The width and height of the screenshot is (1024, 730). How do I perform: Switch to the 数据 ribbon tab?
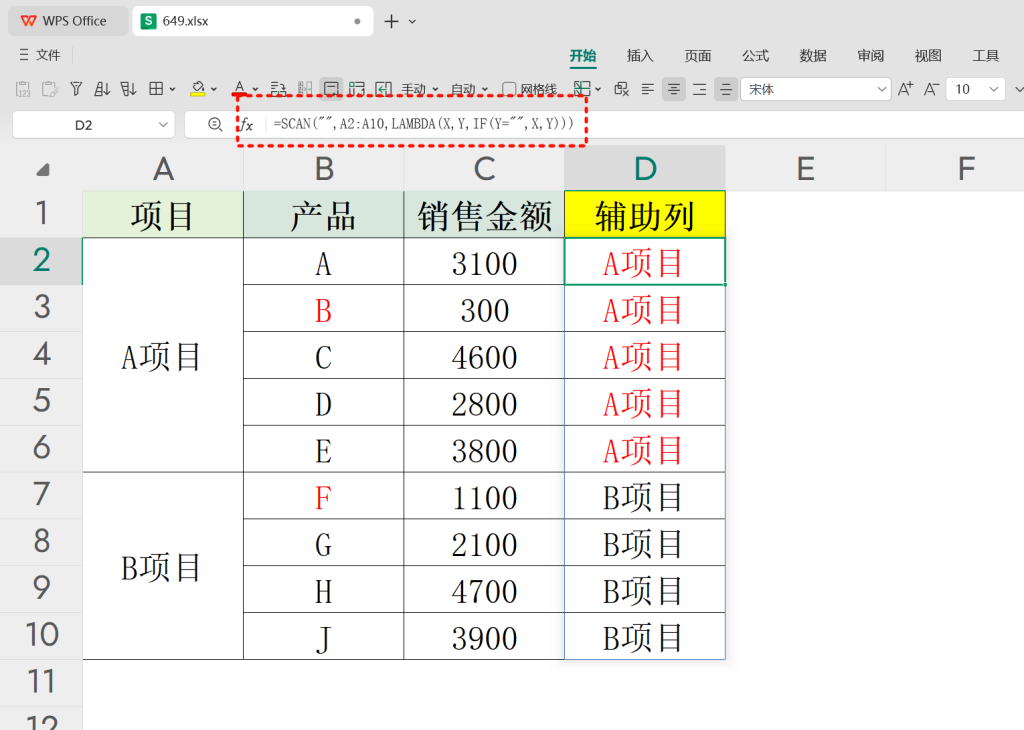[812, 56]
